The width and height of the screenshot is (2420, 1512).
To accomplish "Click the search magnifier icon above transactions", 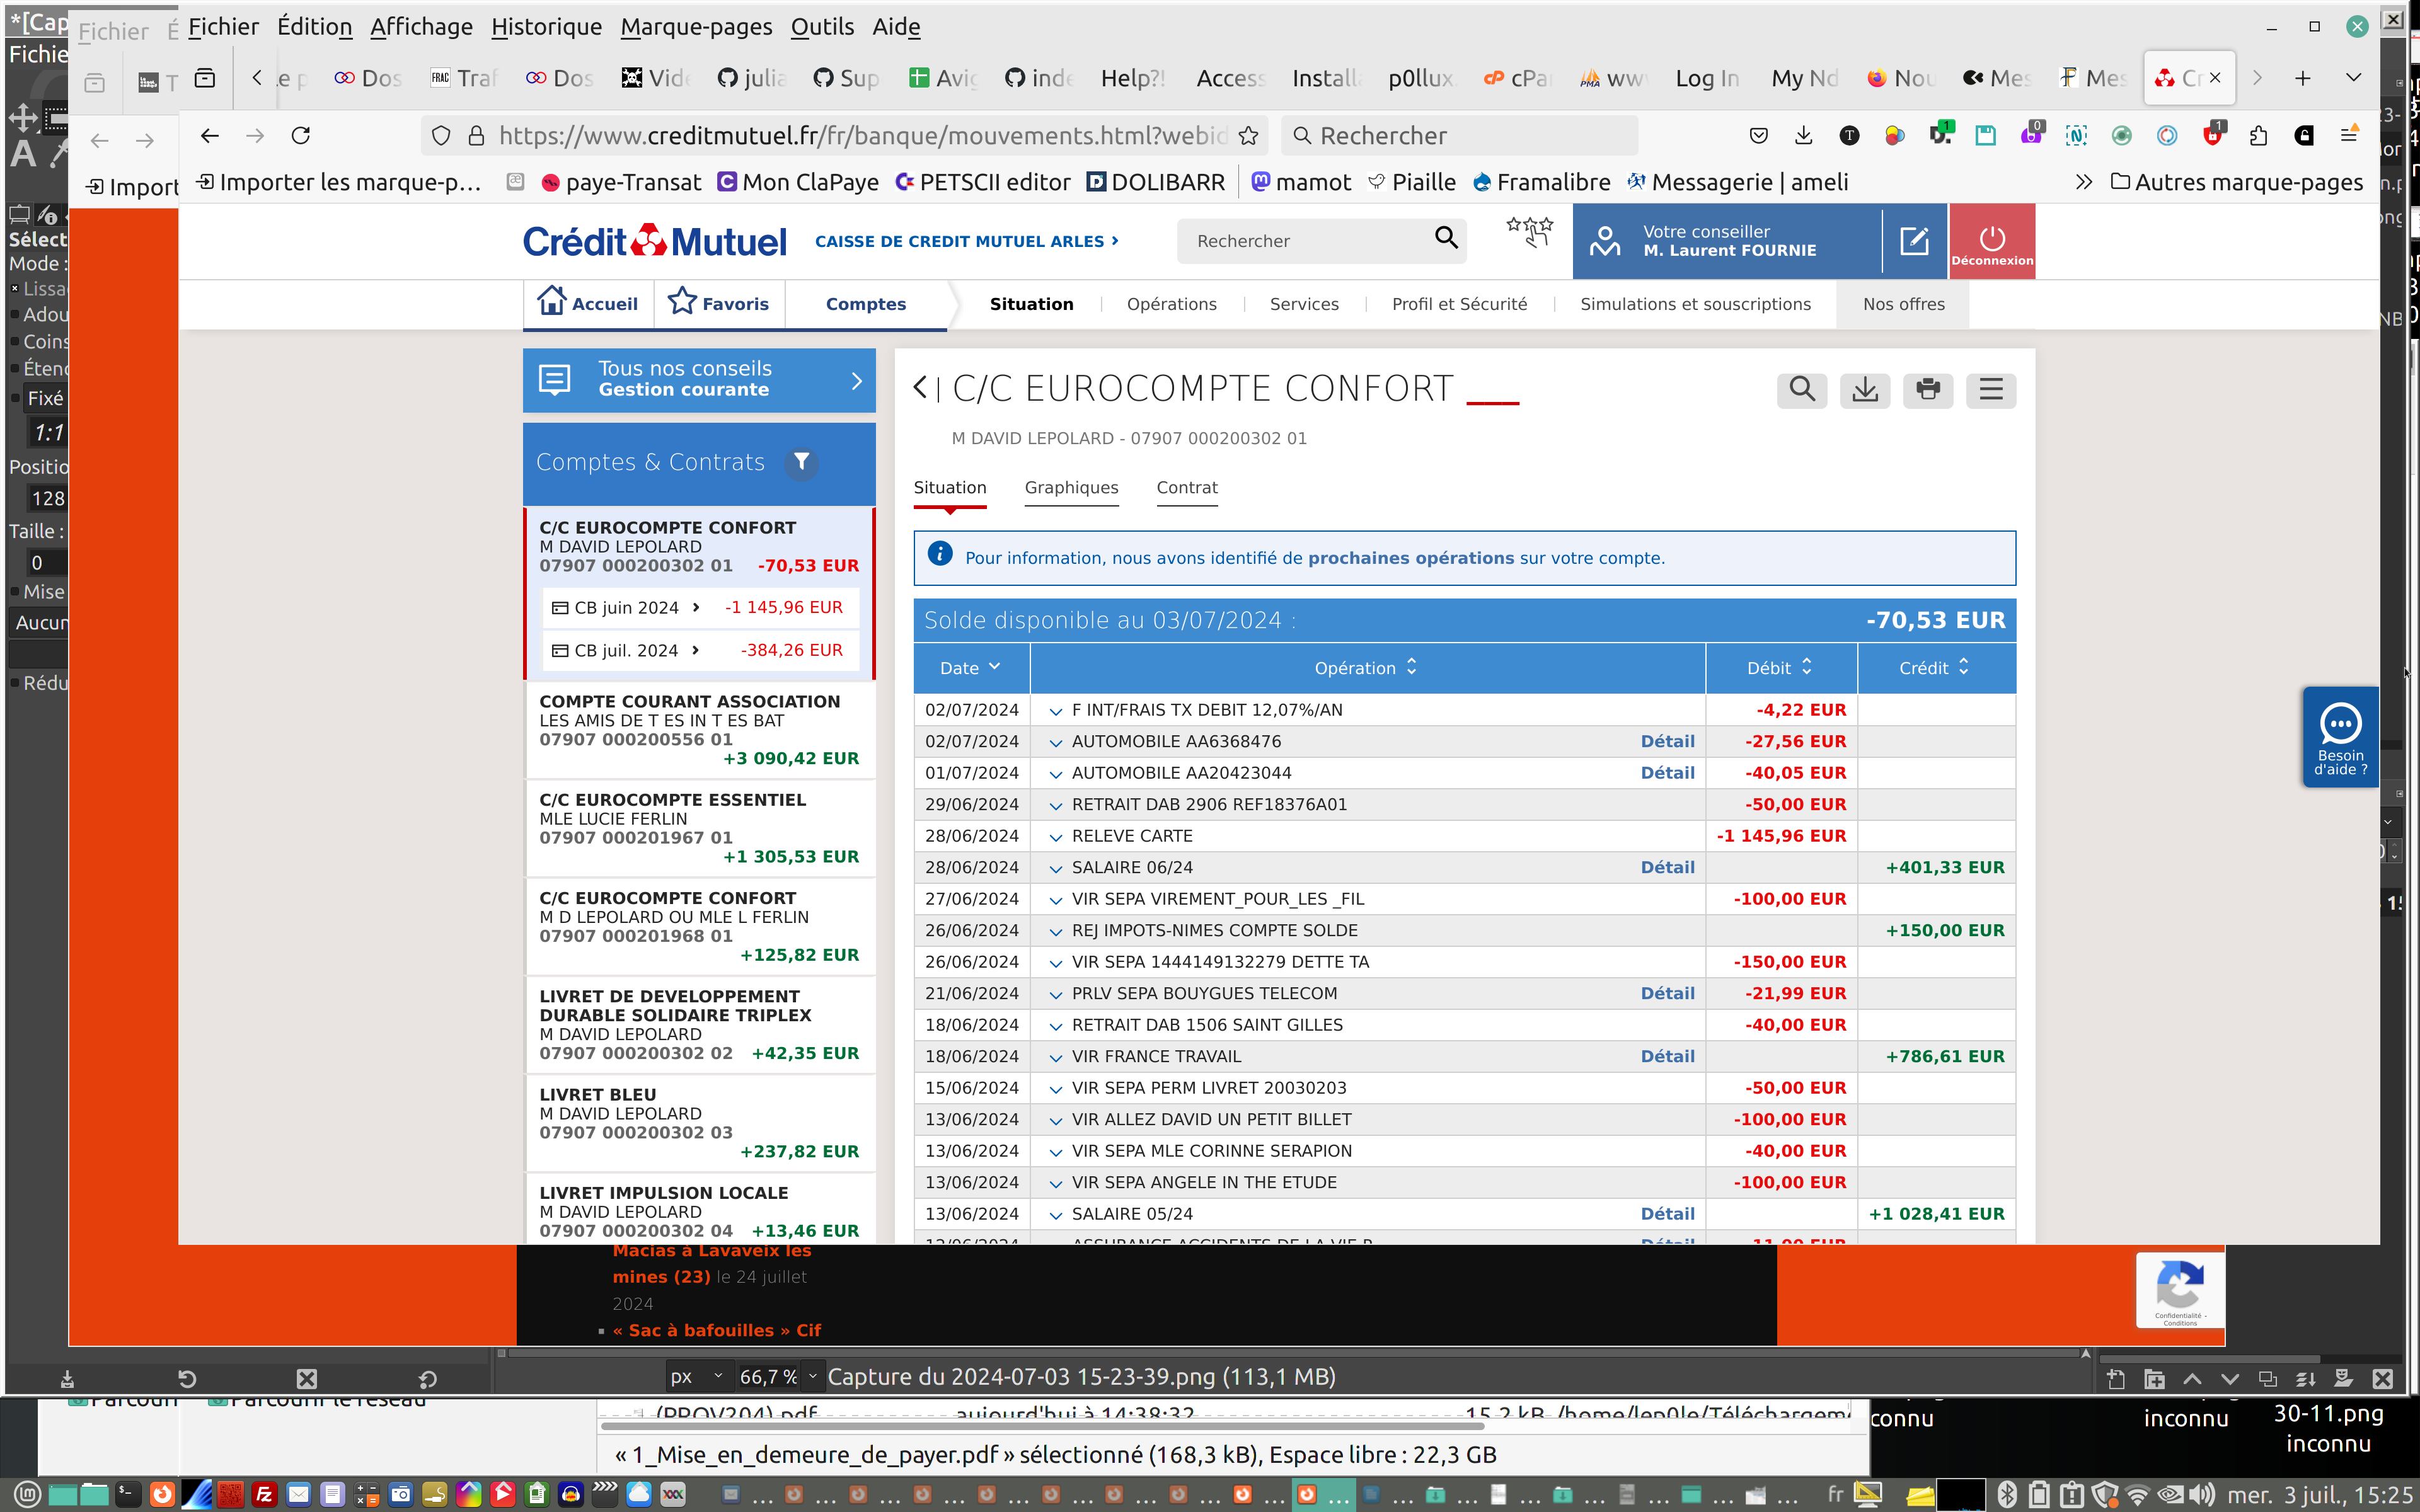I will coord(1801,389).
